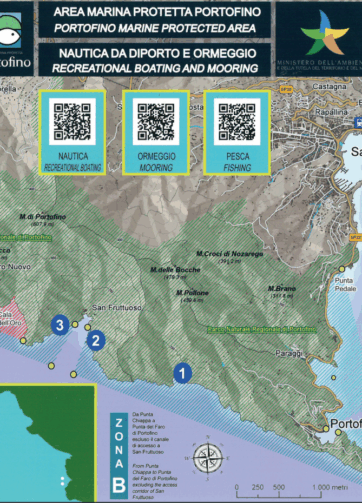362x503 pixels.
Task: Select the Nautica recreational boating QR code
Action: click(72, 122)
